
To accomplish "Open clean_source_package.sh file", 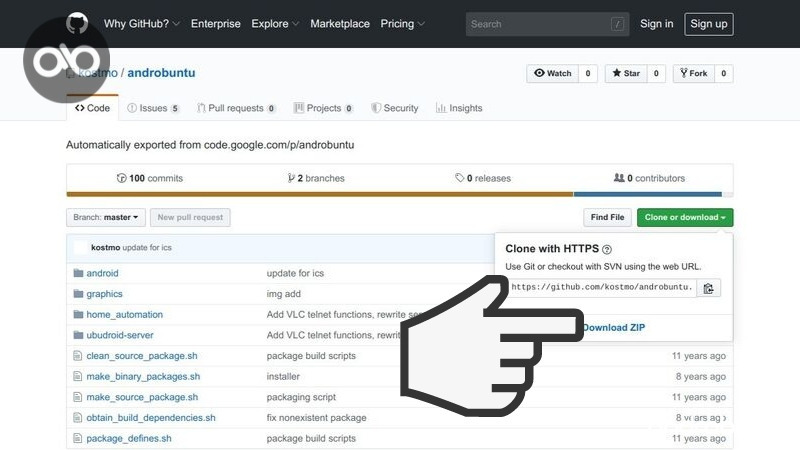I will 142,356.
